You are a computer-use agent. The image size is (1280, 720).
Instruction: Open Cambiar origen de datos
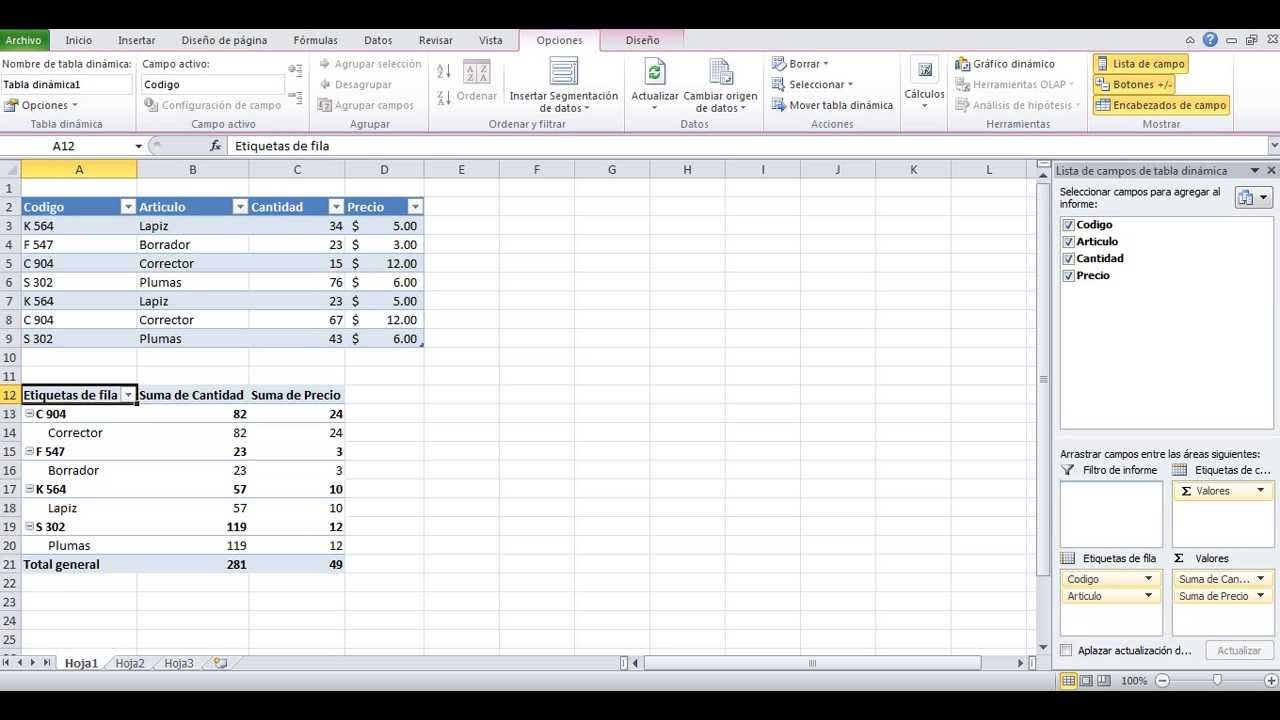[721, 86]
